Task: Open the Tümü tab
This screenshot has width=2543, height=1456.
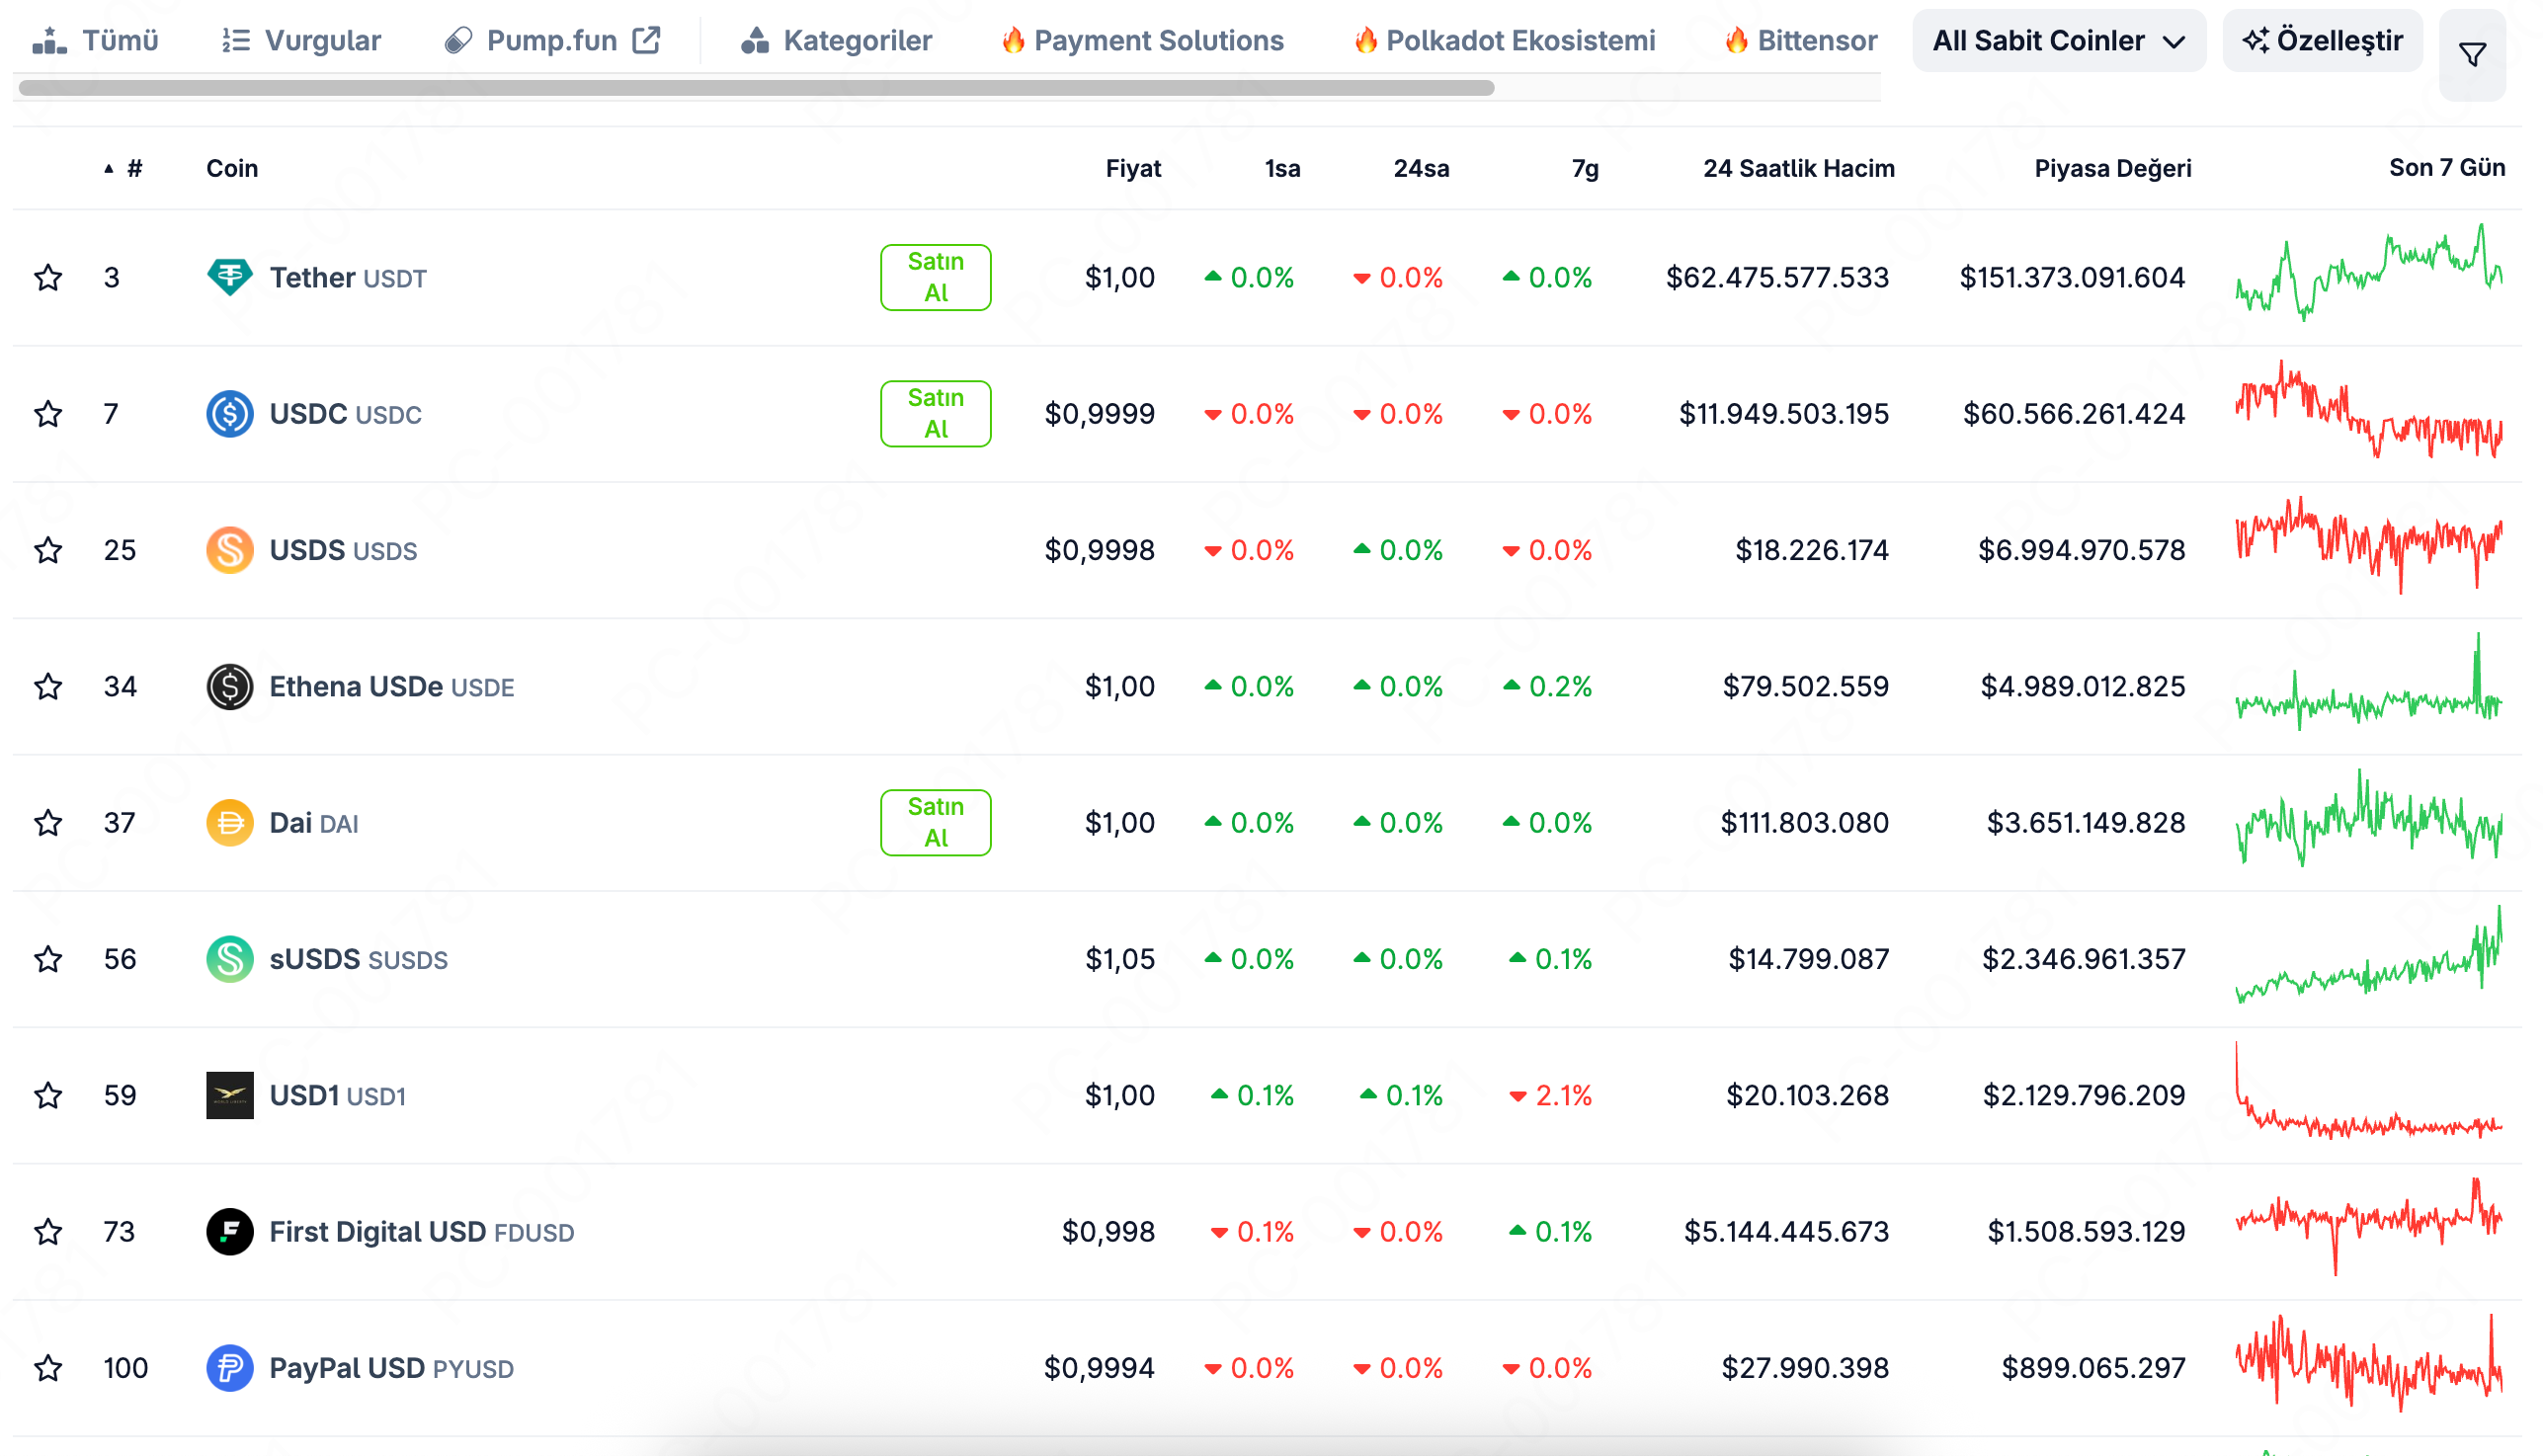Action: [96, 40]
